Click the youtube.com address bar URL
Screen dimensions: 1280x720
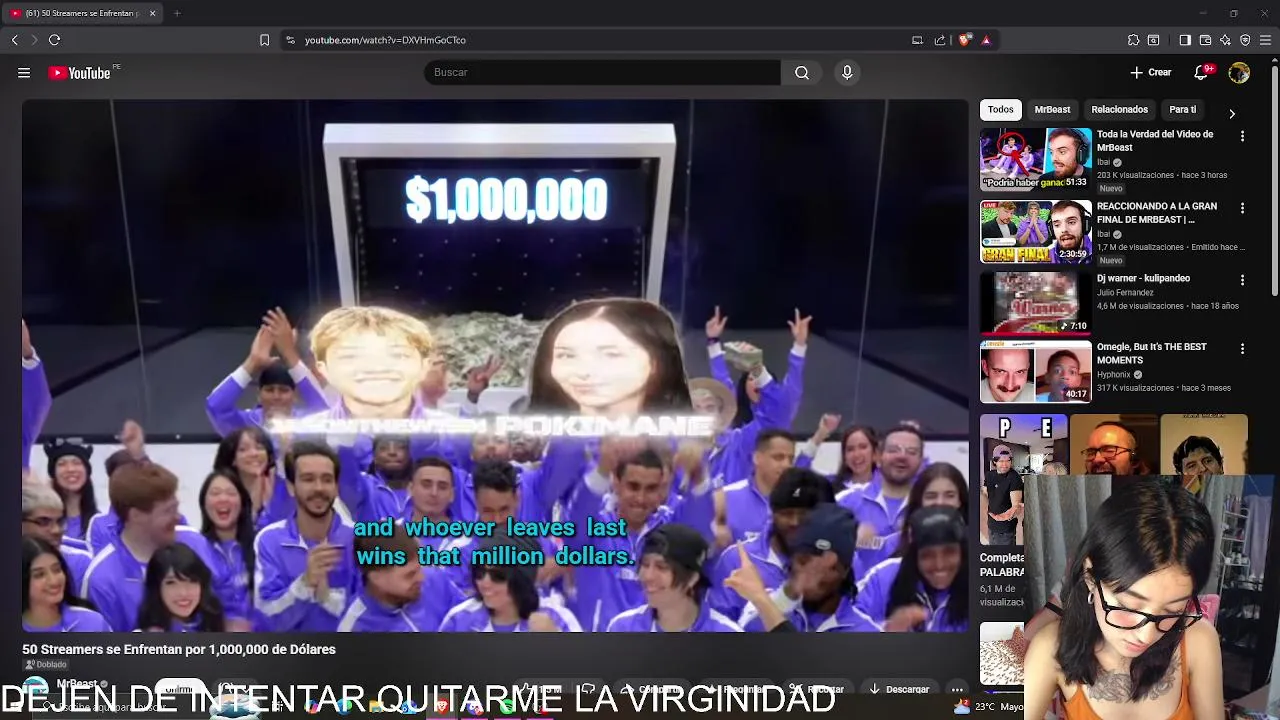tap(385, 40)
